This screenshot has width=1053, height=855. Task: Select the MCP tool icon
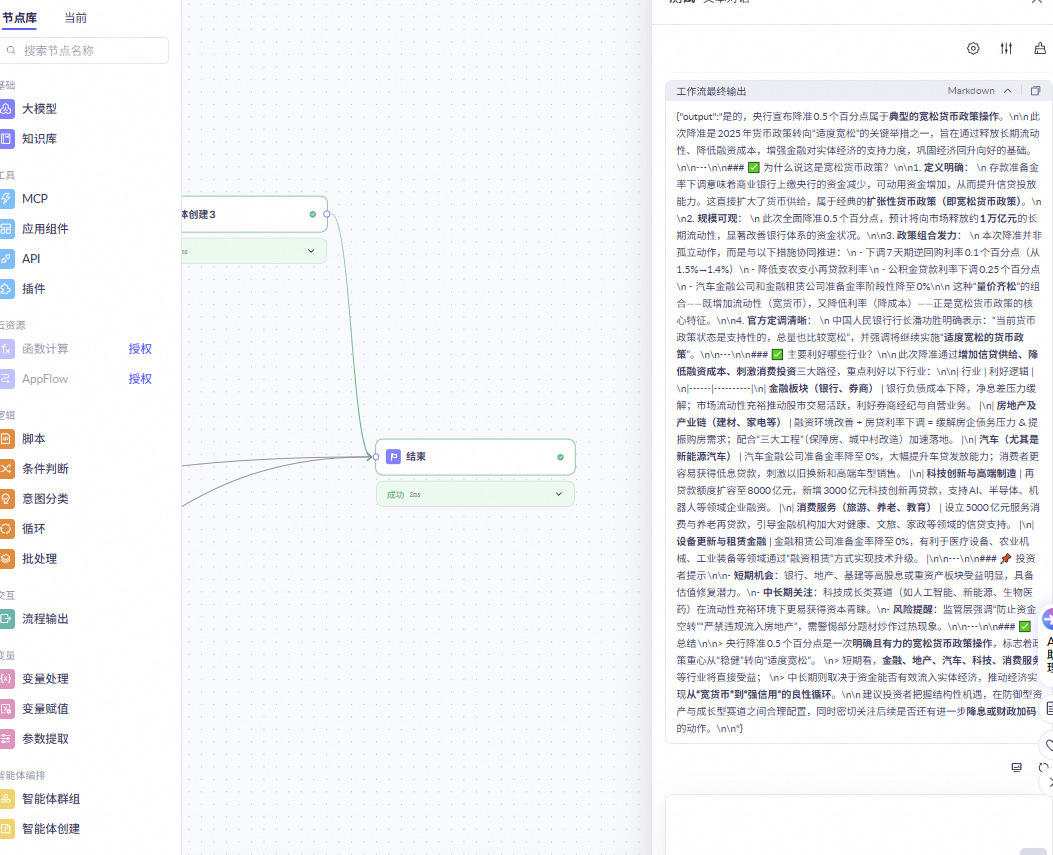pos(6,199)
